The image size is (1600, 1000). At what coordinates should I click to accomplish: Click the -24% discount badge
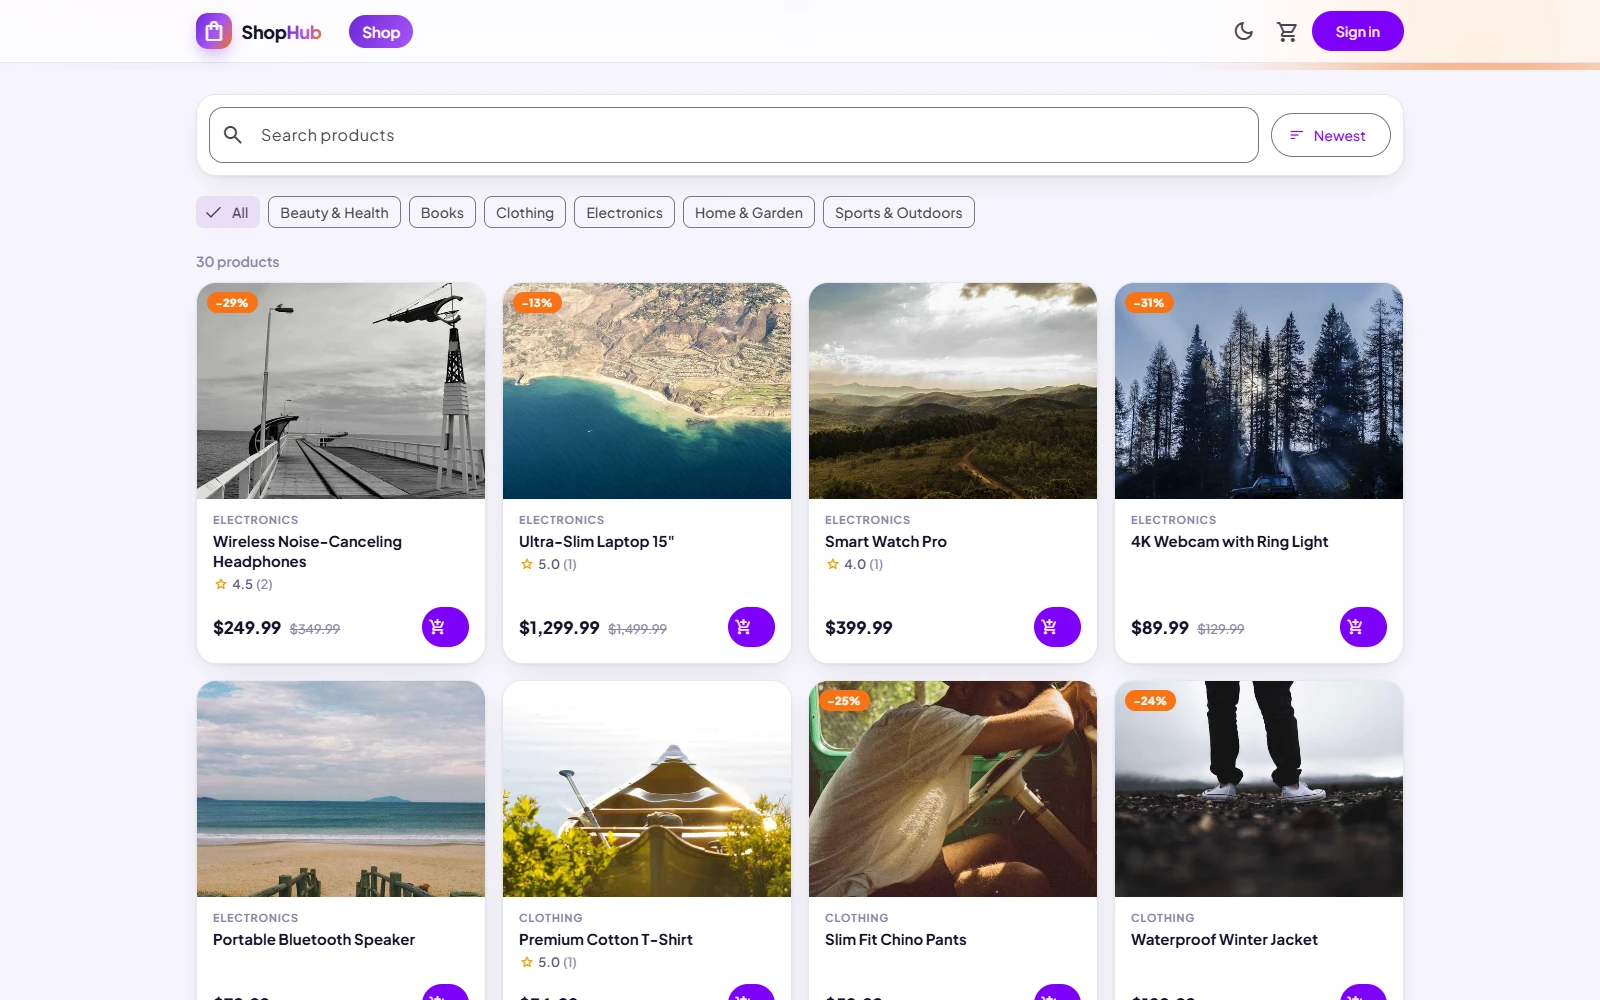(x=1150, y=701)
